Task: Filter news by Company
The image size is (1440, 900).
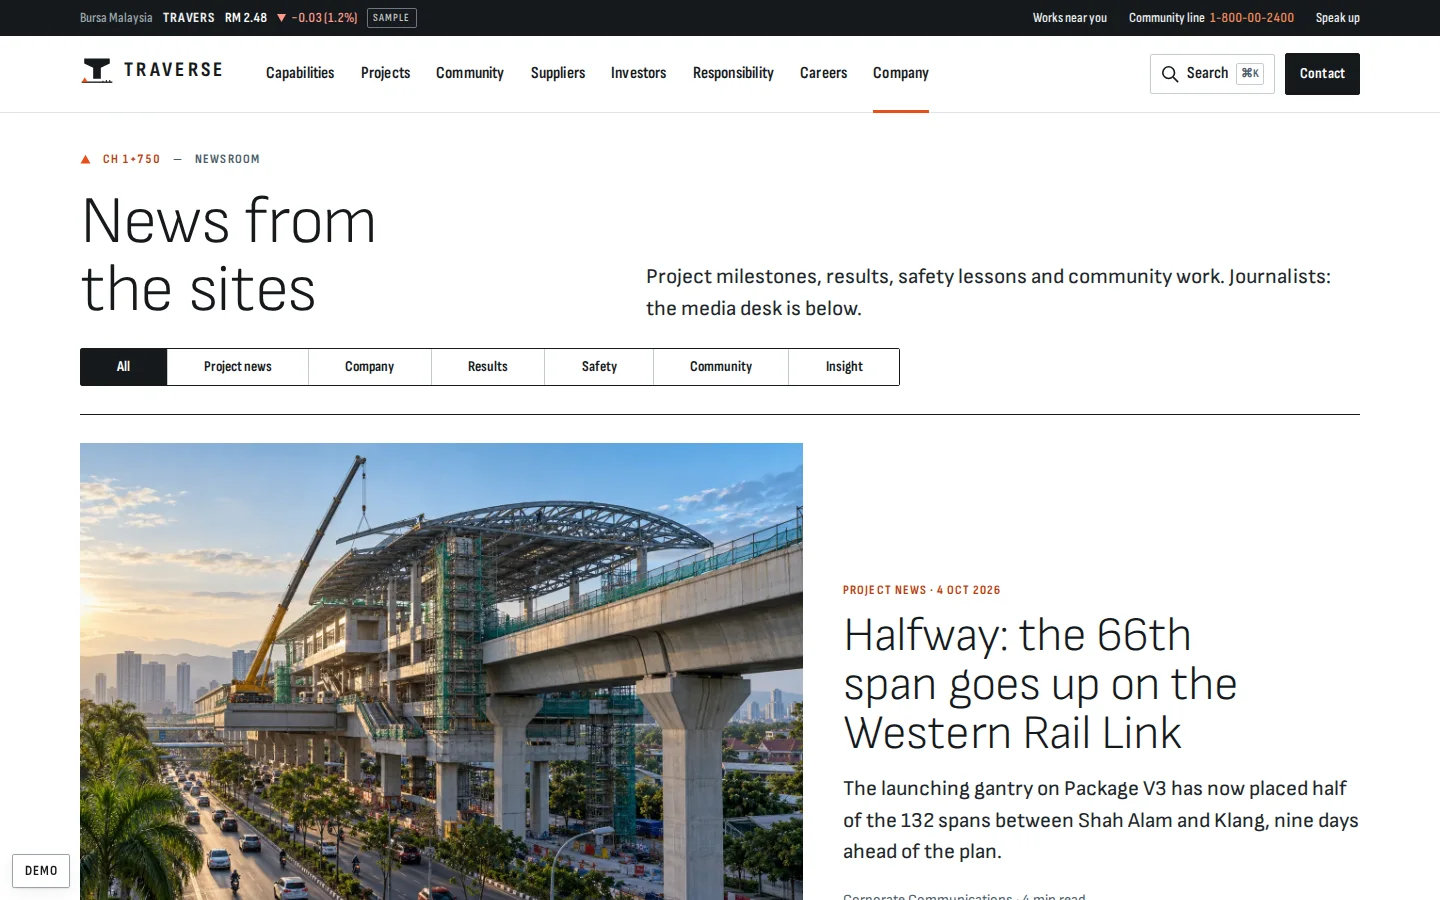Action: 370,367
